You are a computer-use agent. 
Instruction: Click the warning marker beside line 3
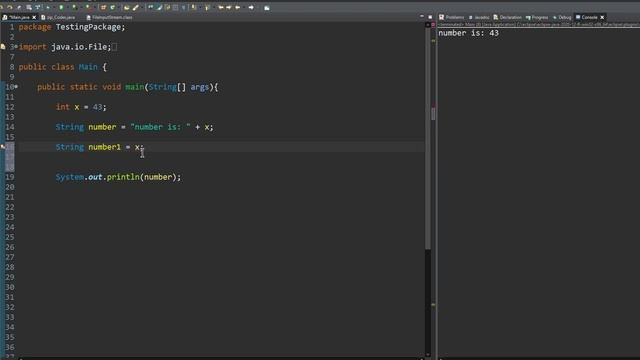coord(3,47)
